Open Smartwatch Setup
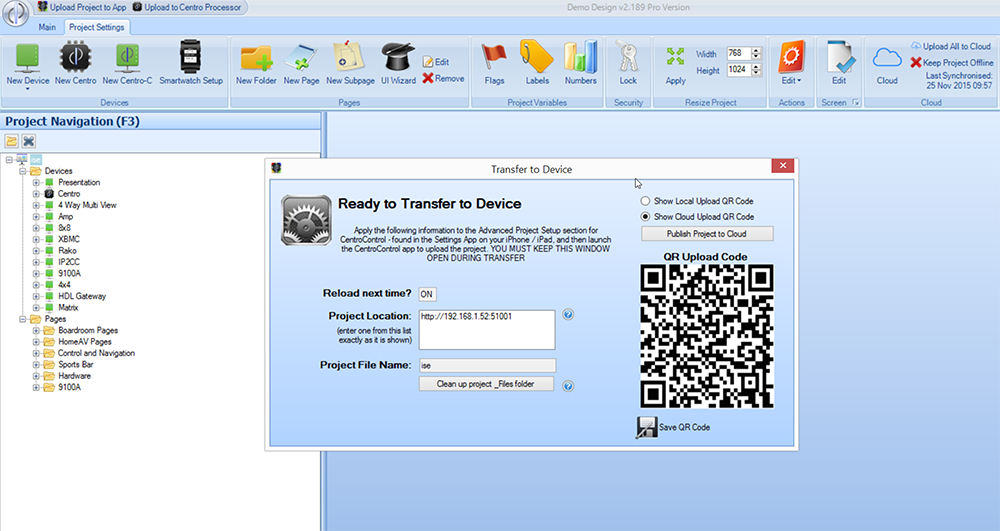The image size is (1000, 531). 191,62
